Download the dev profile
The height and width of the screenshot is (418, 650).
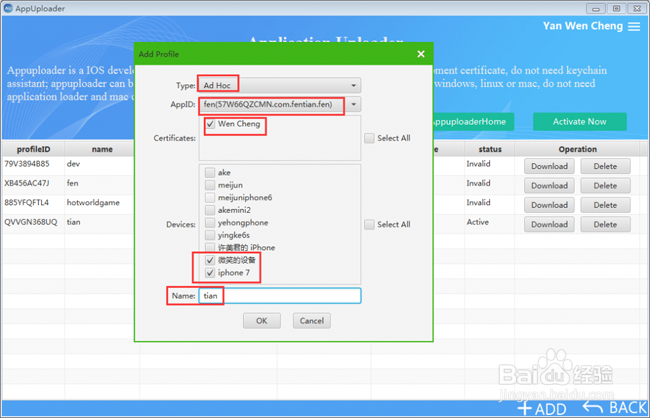pyautogui.click(x=549, y=166)
